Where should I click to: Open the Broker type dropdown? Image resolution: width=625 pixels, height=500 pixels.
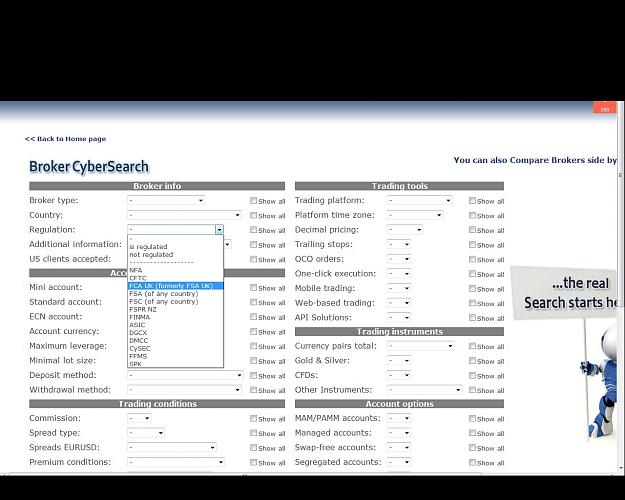pyautogui.click(x=166, y=200)
